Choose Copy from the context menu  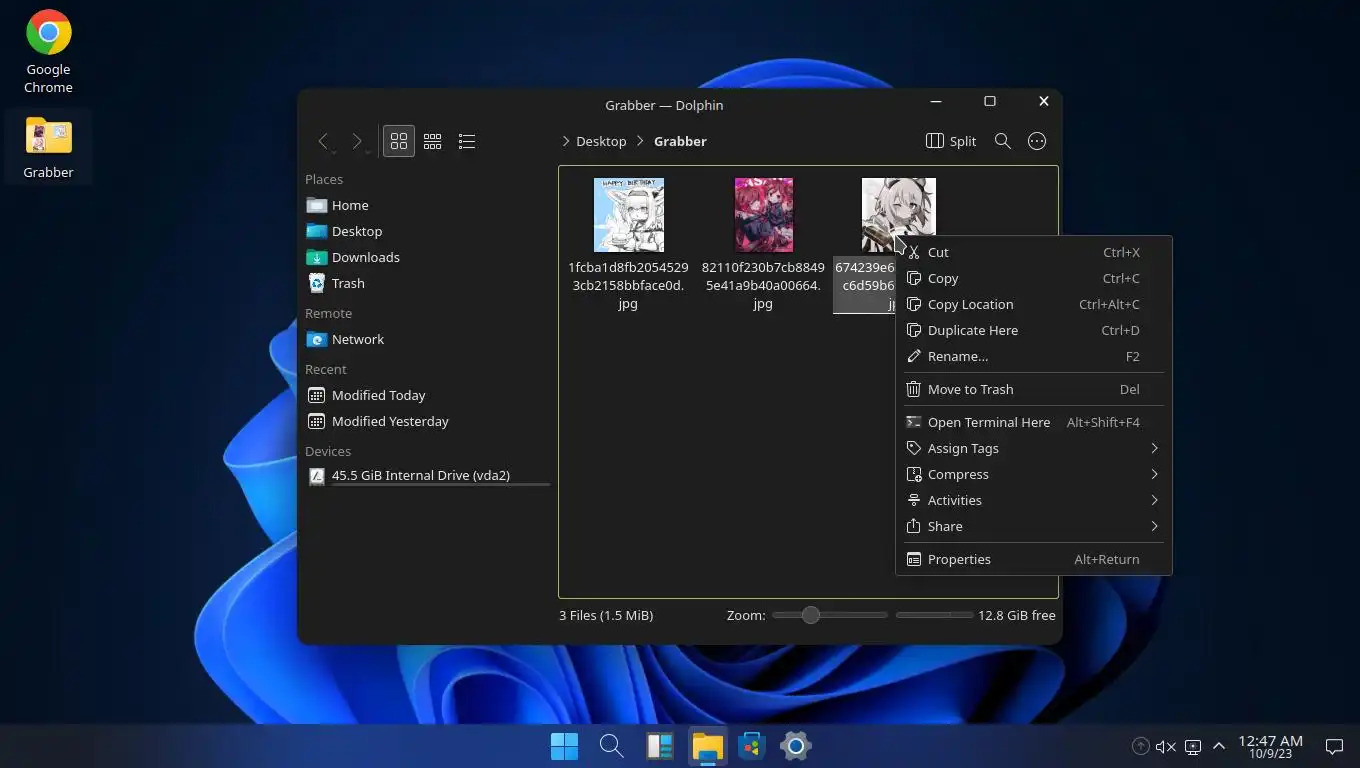[x=1033, y=278]
